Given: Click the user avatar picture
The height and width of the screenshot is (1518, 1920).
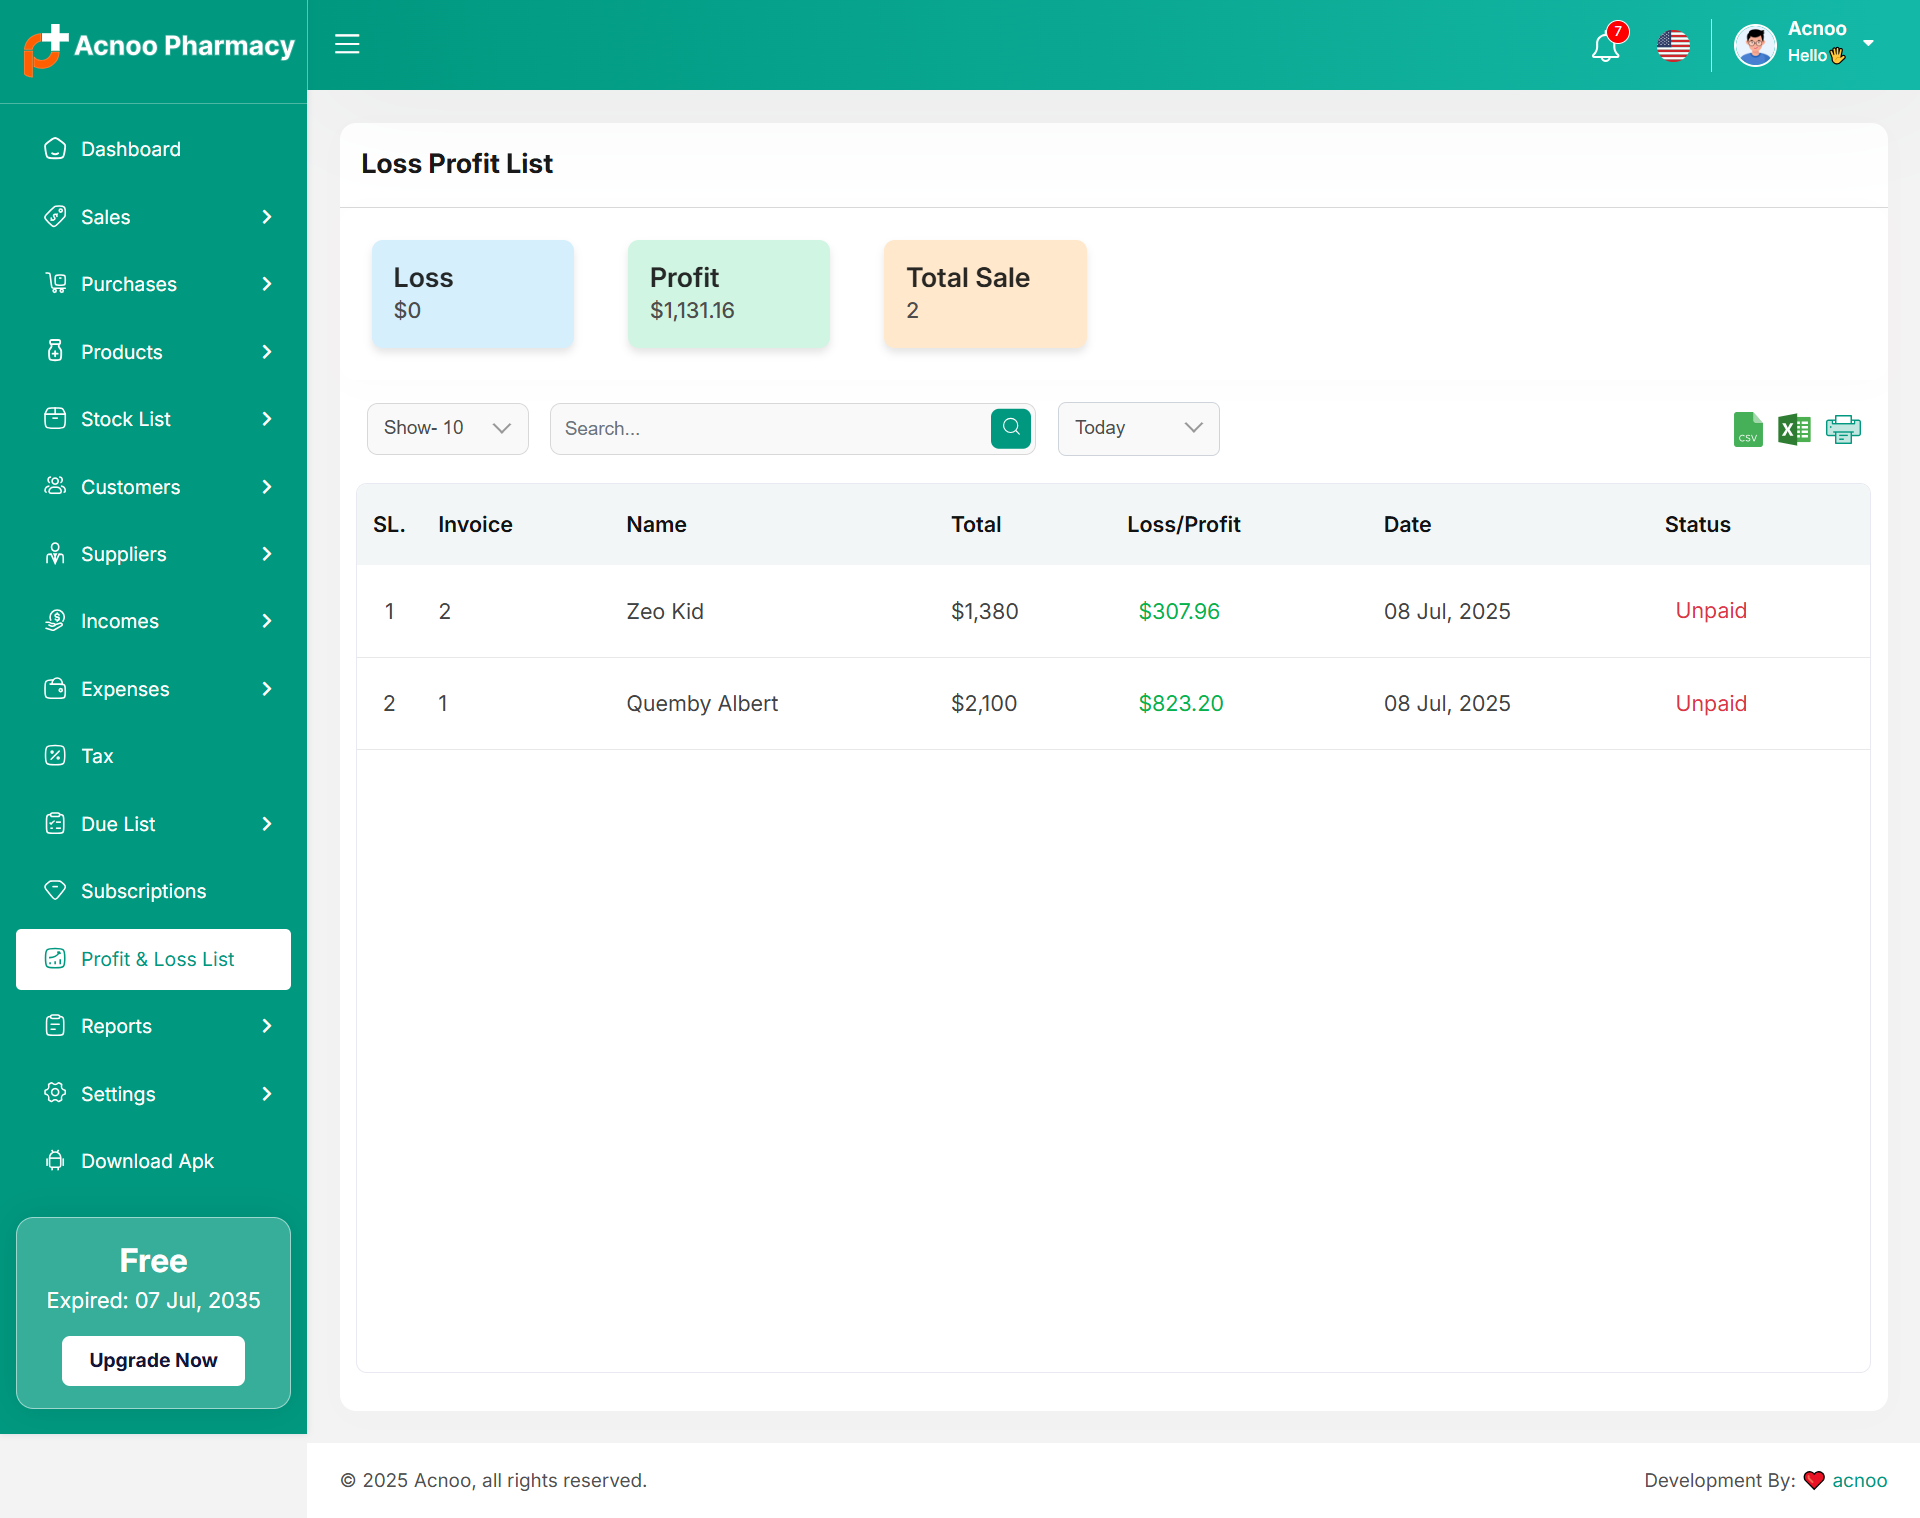Looking at the screenshot, I should coord(1755,46).
